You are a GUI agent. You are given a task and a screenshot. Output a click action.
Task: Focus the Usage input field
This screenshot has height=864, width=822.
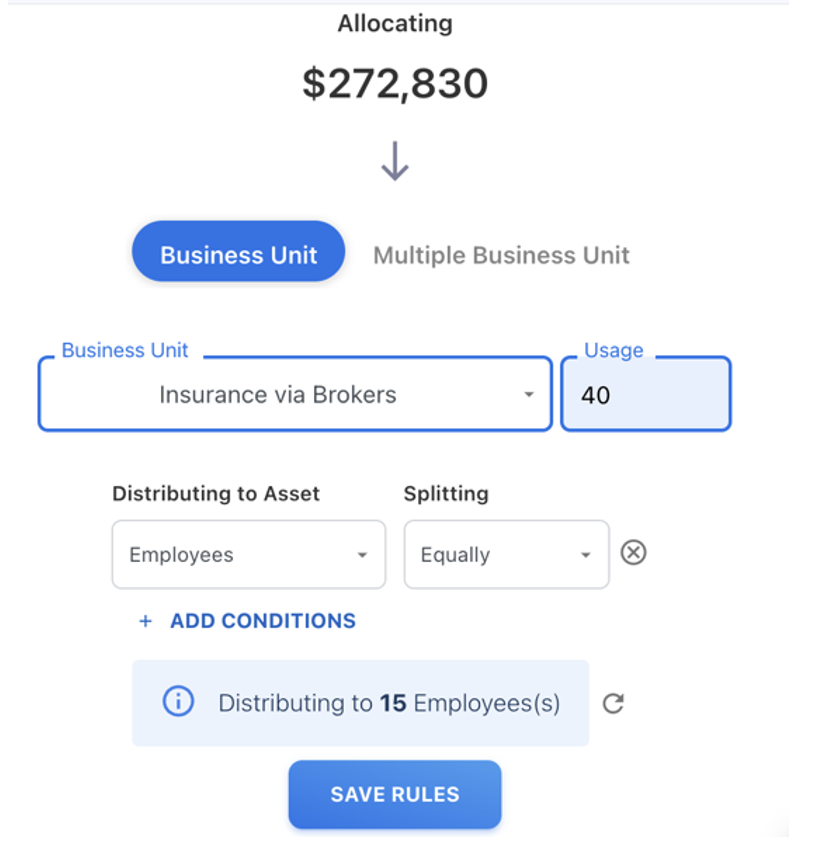click(x=646, y=395)
